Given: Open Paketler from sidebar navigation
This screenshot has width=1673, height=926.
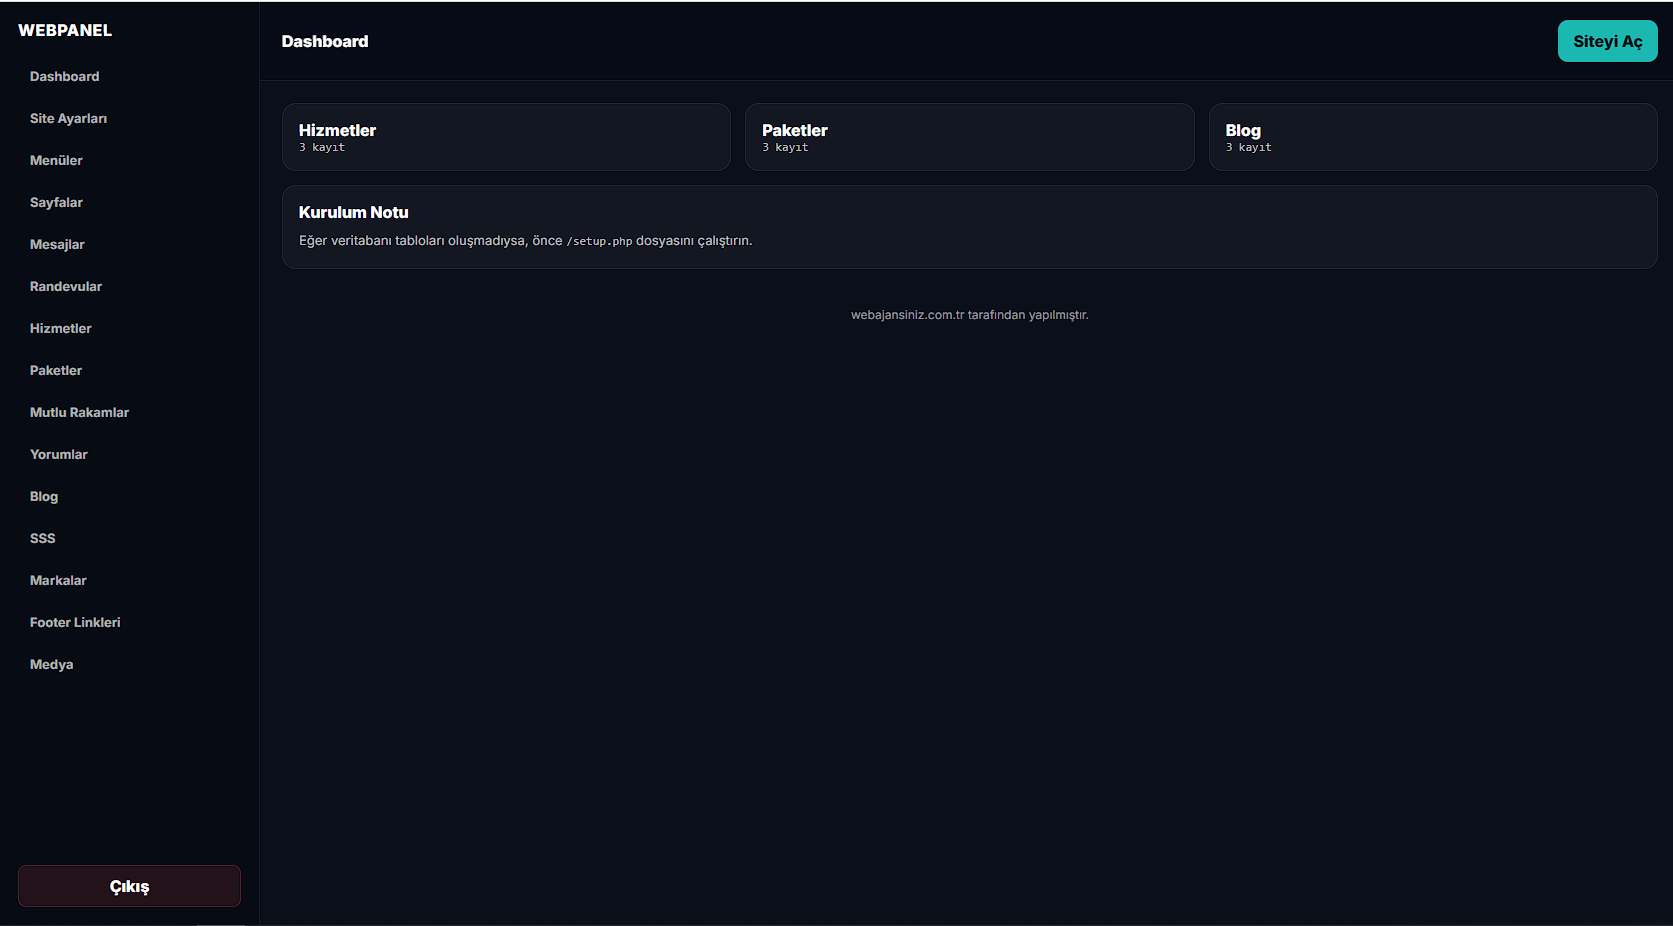Looking at the screenshot, I should coord(56,371).
